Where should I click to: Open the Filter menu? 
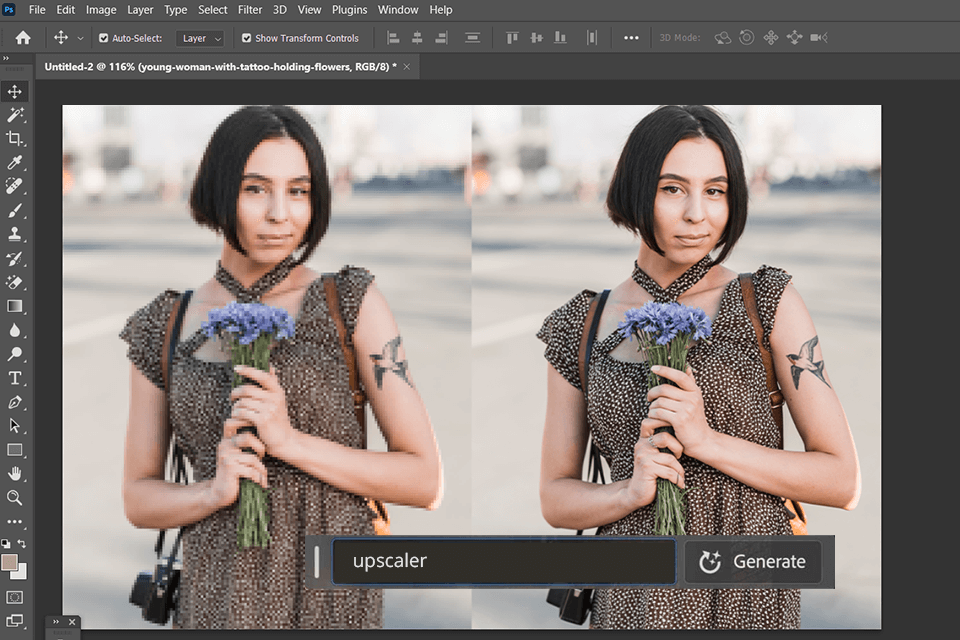click(250, 10)
